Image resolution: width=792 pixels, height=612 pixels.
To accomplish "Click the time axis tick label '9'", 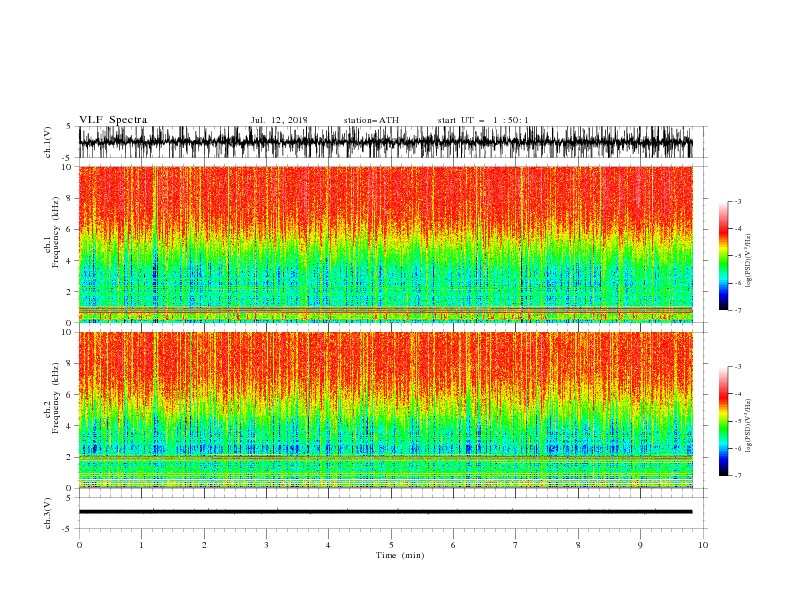I will coord(640,545).
